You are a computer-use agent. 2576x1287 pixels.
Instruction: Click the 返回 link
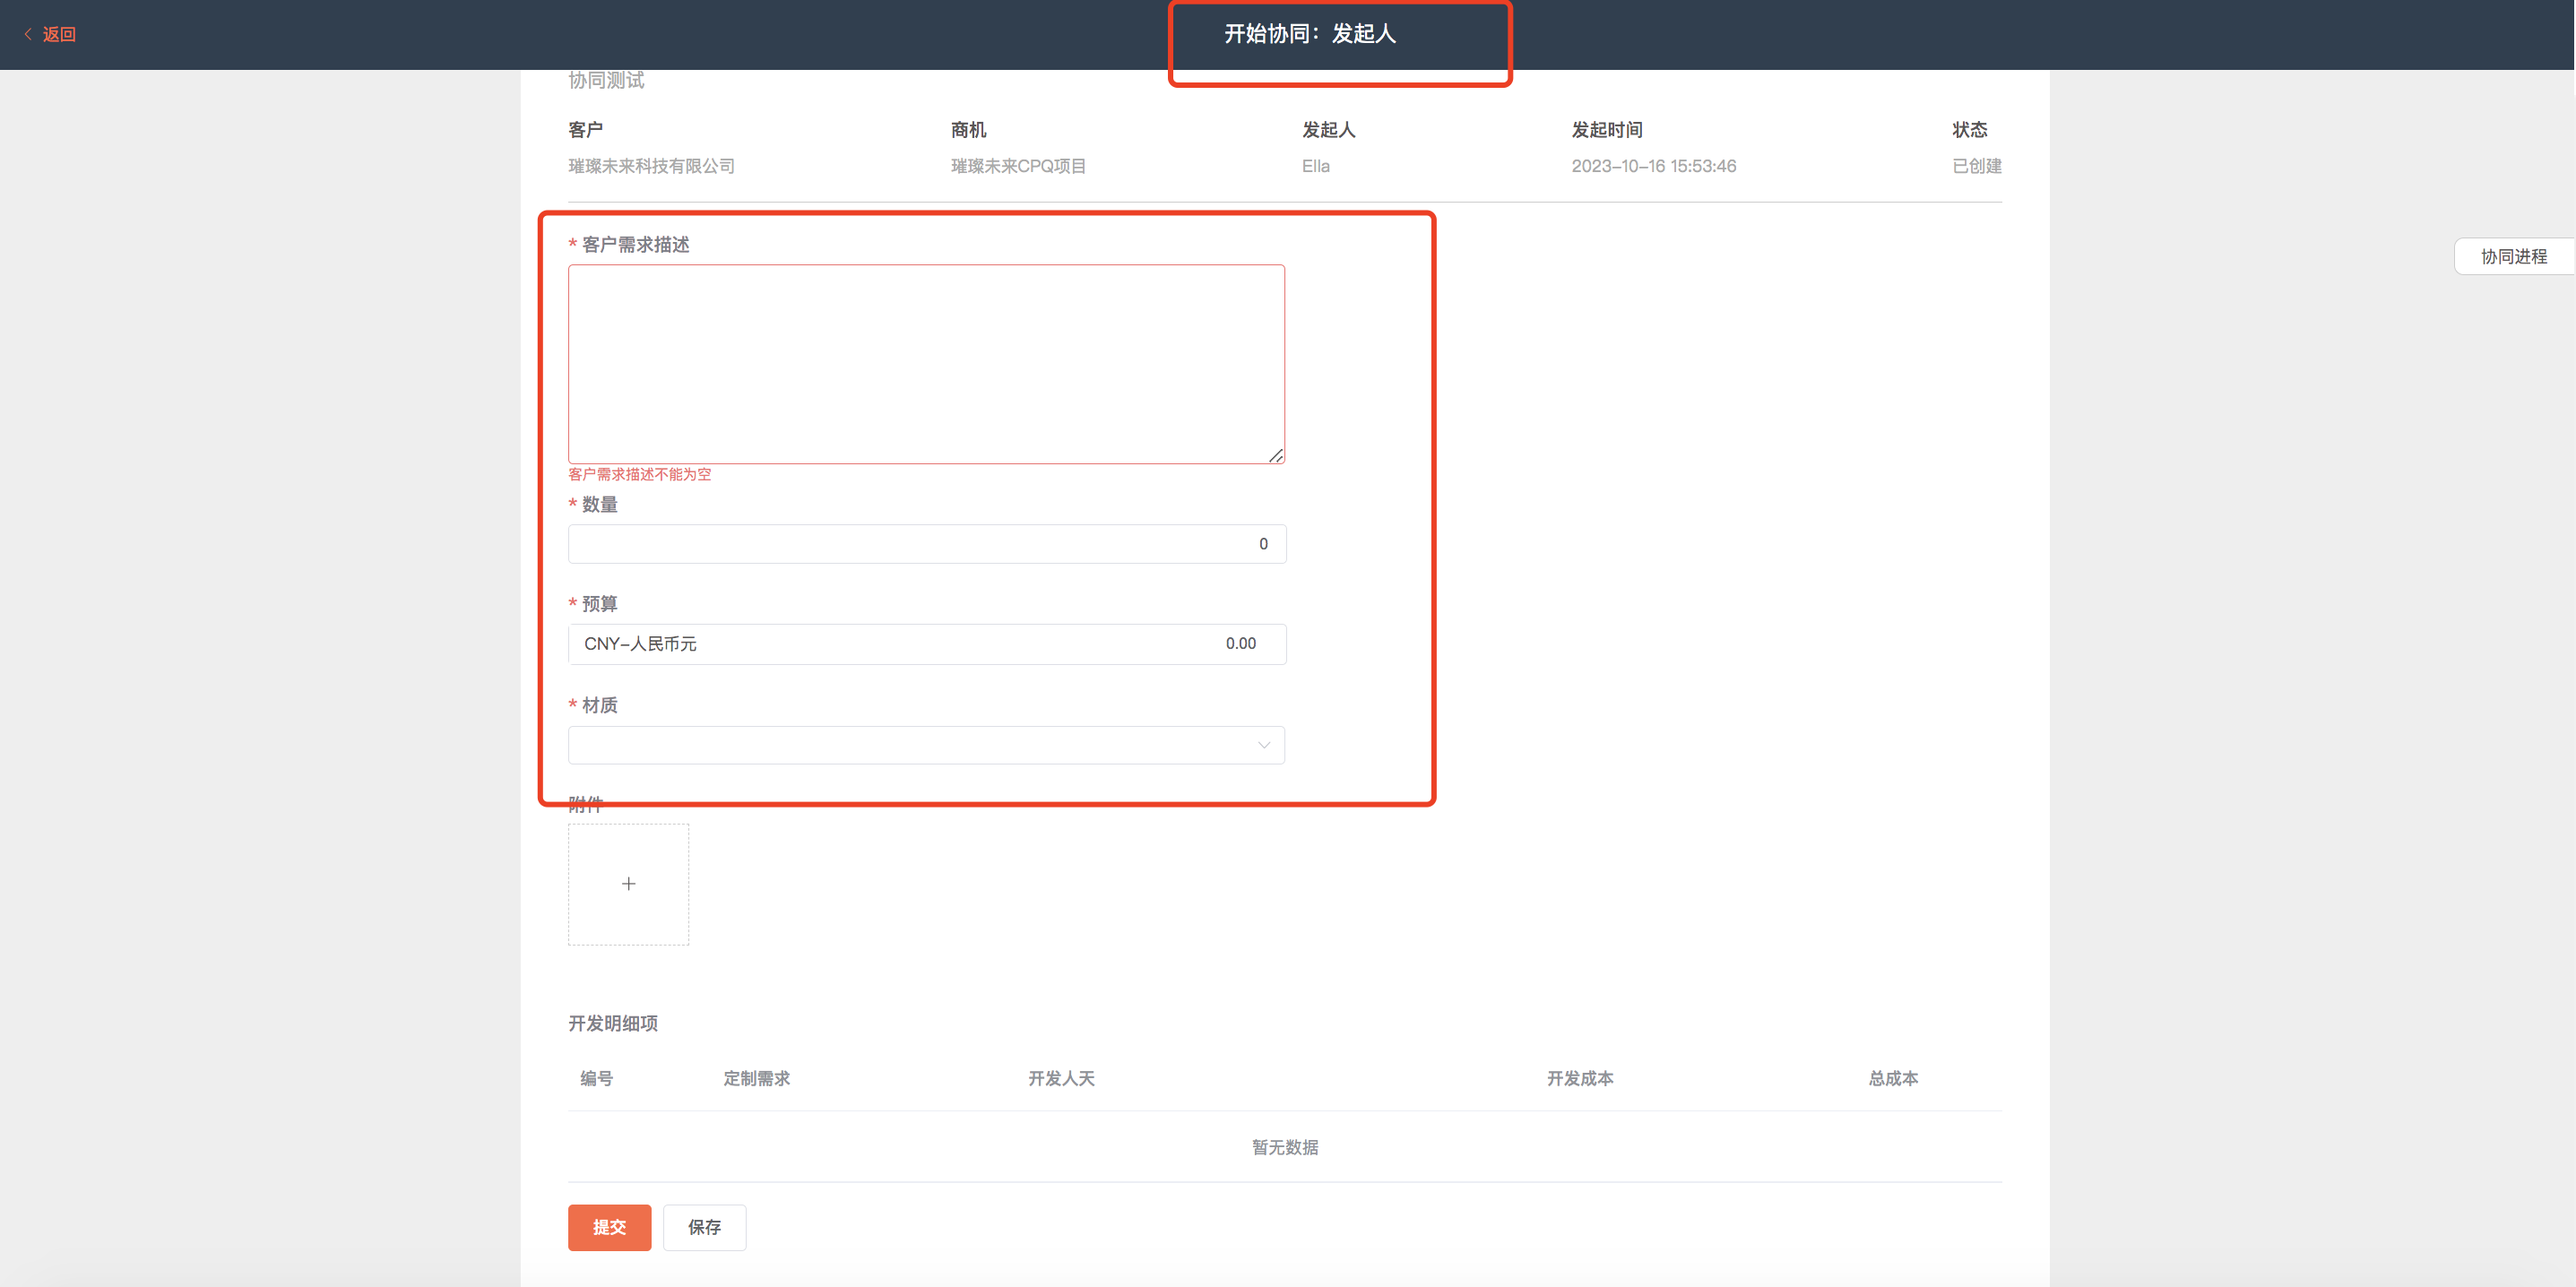(x=59, y=34)
